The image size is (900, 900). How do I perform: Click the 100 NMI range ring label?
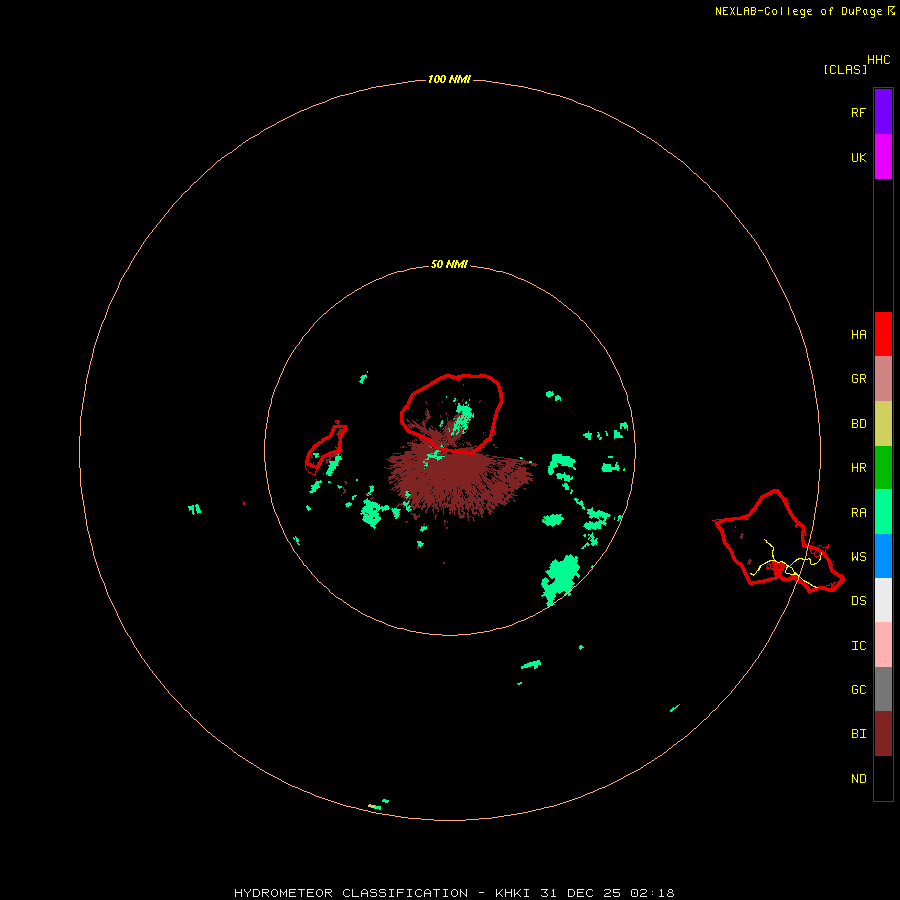(449, 79)
